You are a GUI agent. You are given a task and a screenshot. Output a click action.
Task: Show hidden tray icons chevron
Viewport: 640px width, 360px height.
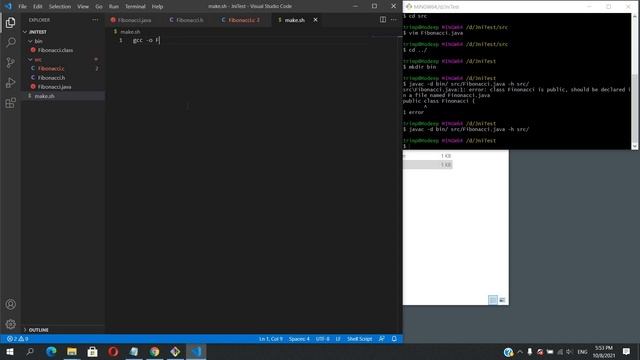click(x=520, y=351)
